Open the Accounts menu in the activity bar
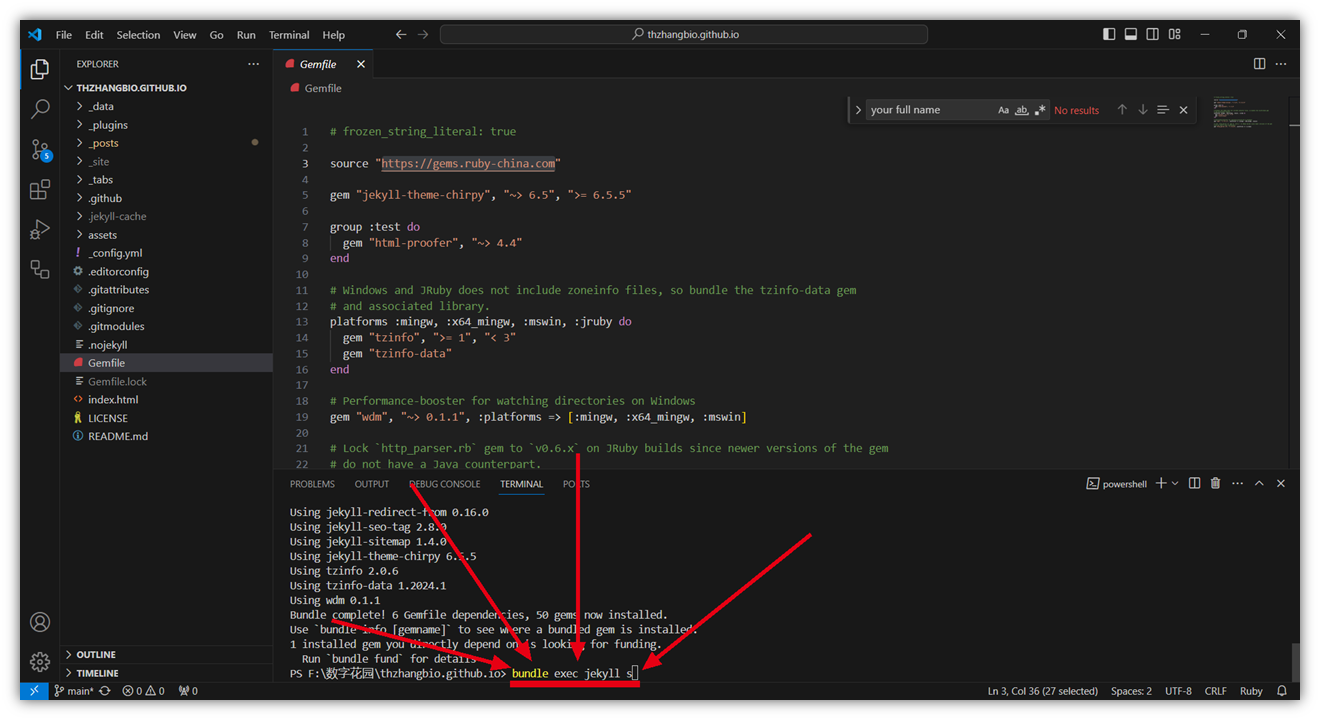 click(40, 622)
